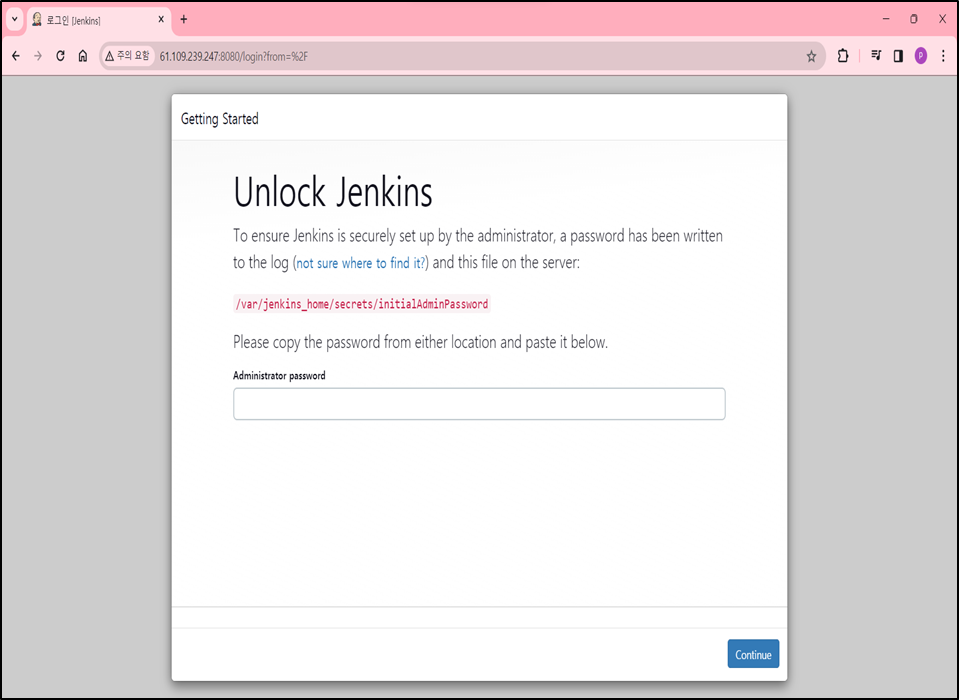Open the Chrome three-dot menu

943,56
